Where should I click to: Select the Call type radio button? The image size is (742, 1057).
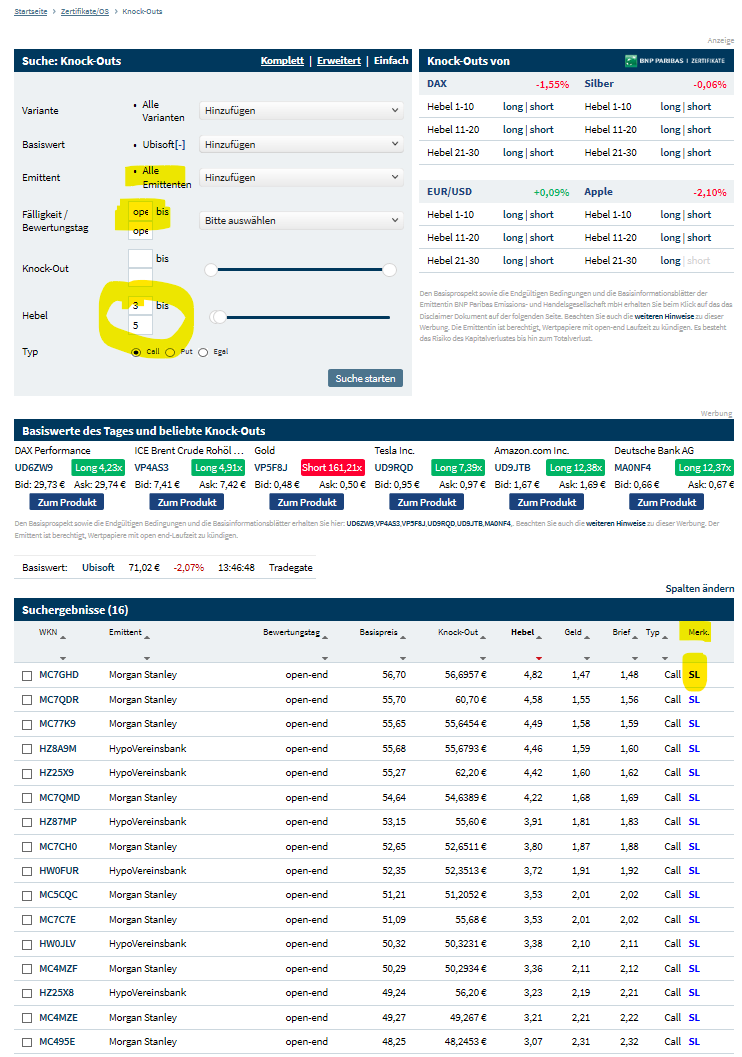coord(136,353)
